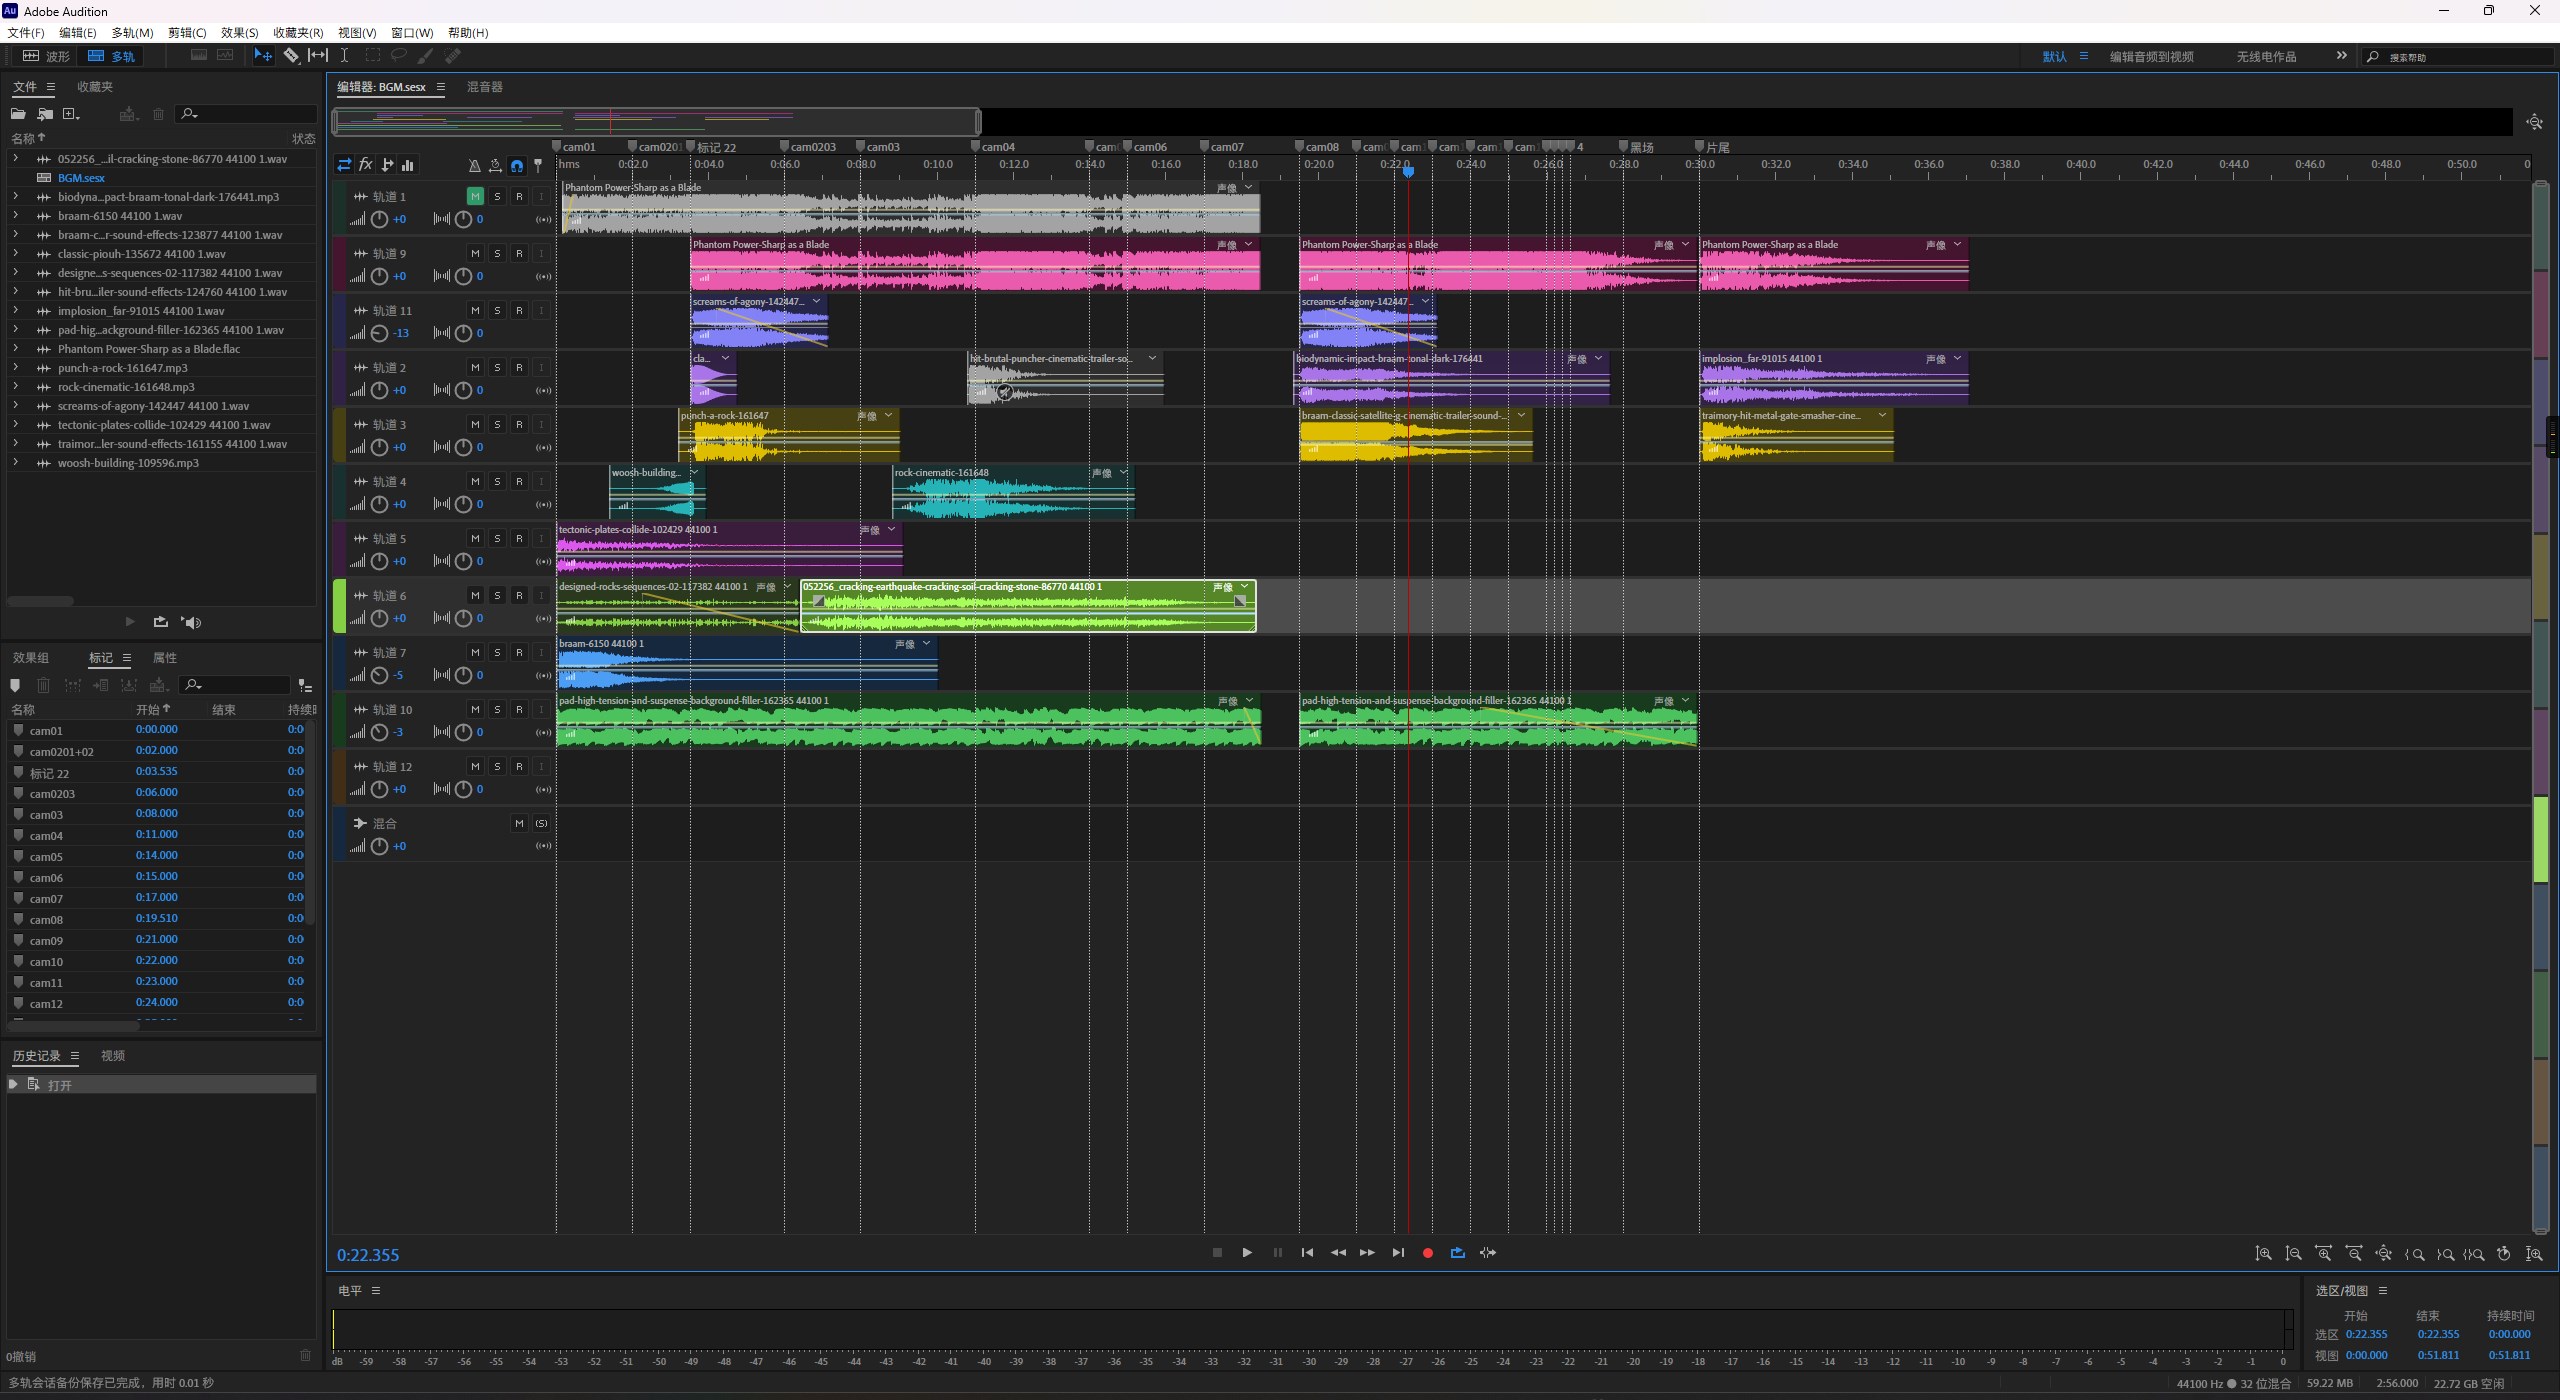Screen dimensions: 2560x1400
Task: Switch to the 视频 panel tab
Action: point(113,1056)
